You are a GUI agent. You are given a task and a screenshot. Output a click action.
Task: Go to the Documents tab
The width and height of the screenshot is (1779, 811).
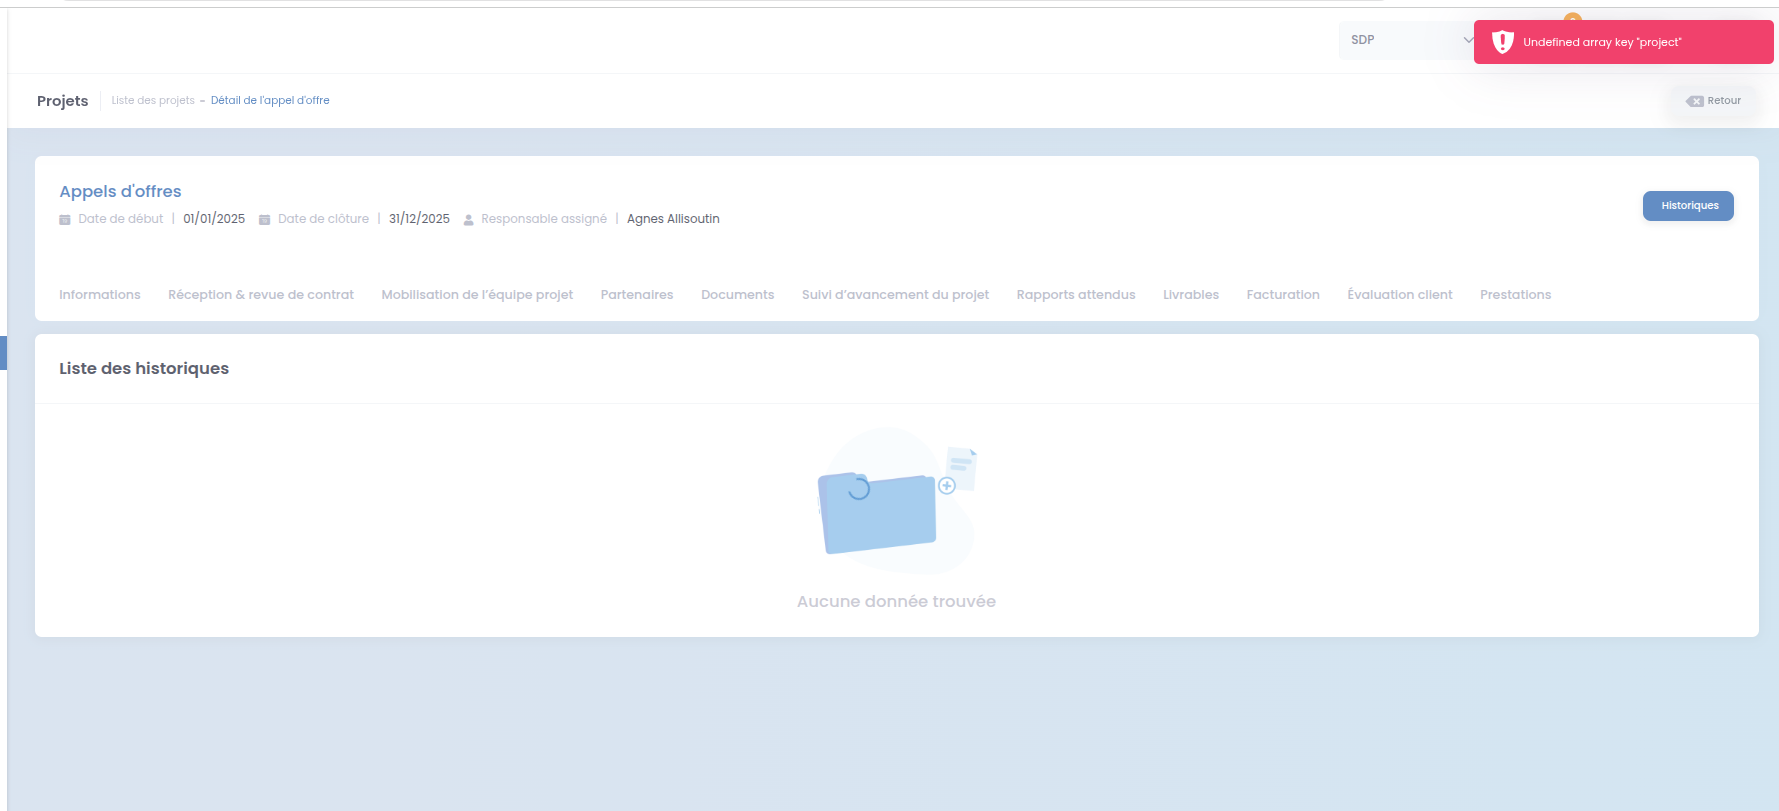click(x=738, y=295)
